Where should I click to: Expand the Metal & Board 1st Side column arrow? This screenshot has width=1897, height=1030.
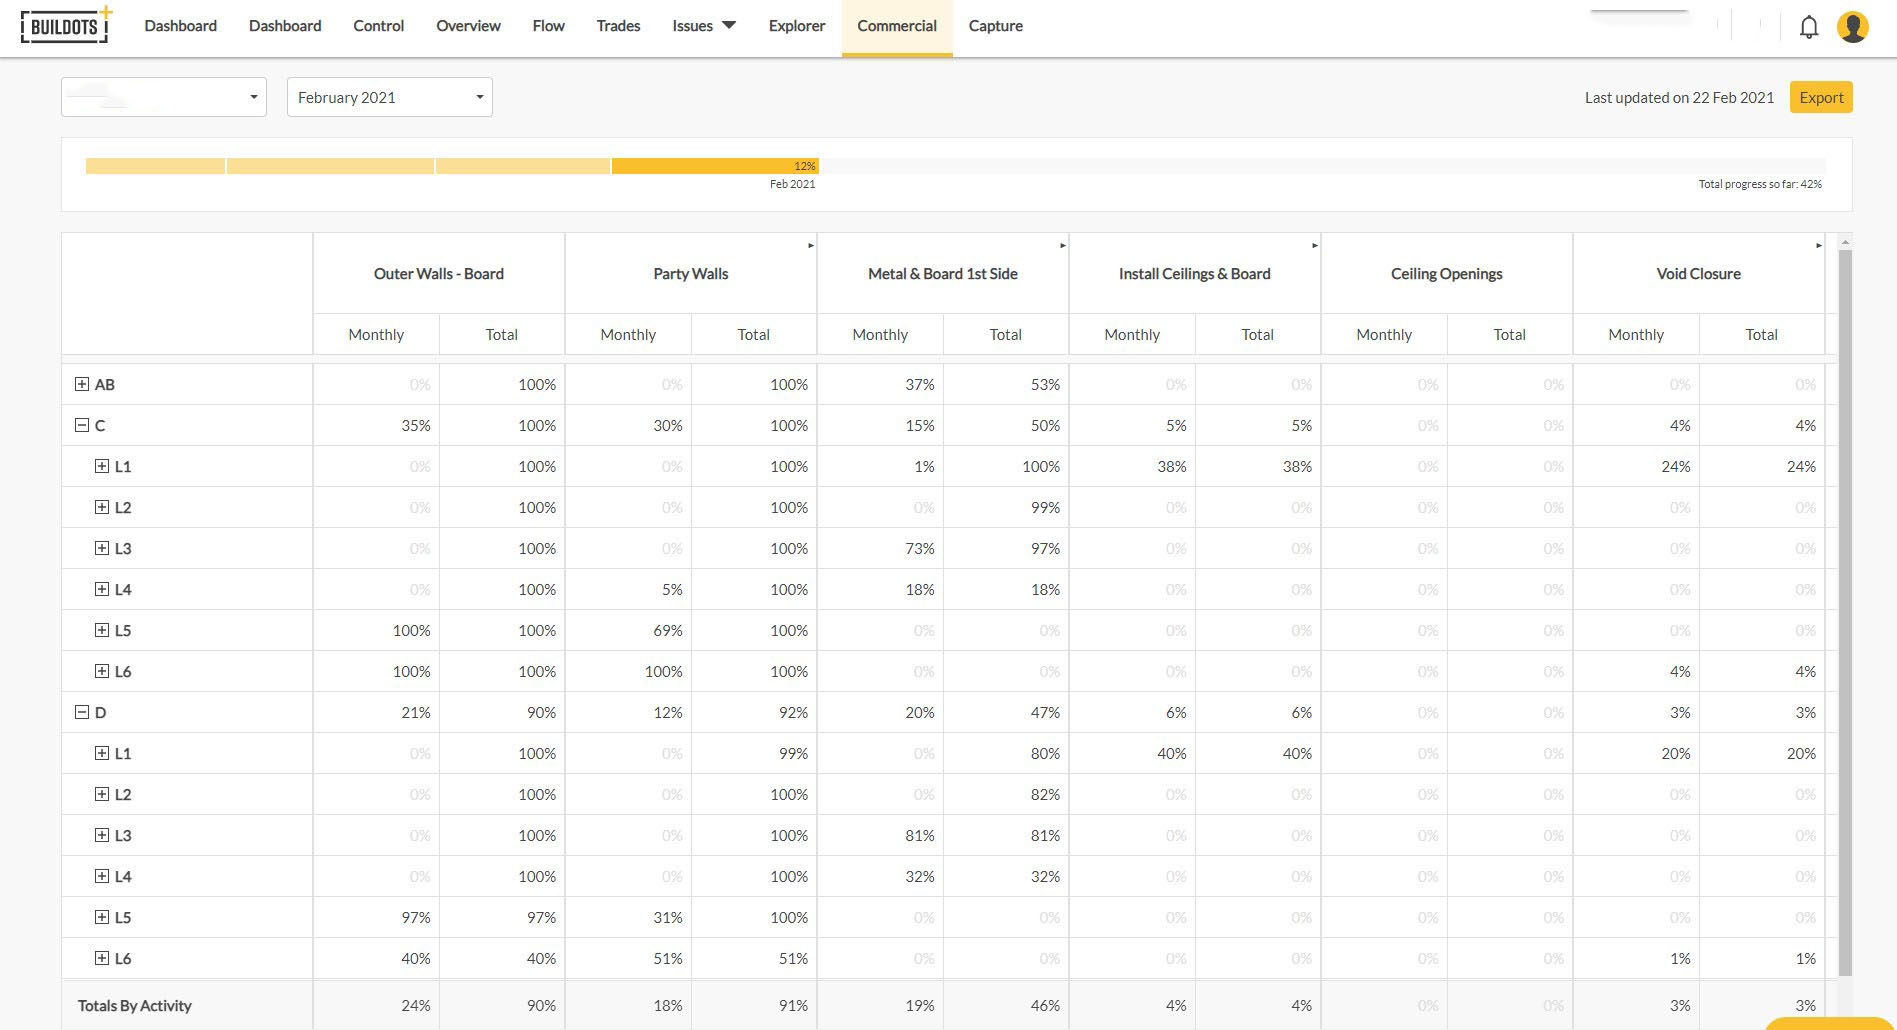click(1062, 245)
